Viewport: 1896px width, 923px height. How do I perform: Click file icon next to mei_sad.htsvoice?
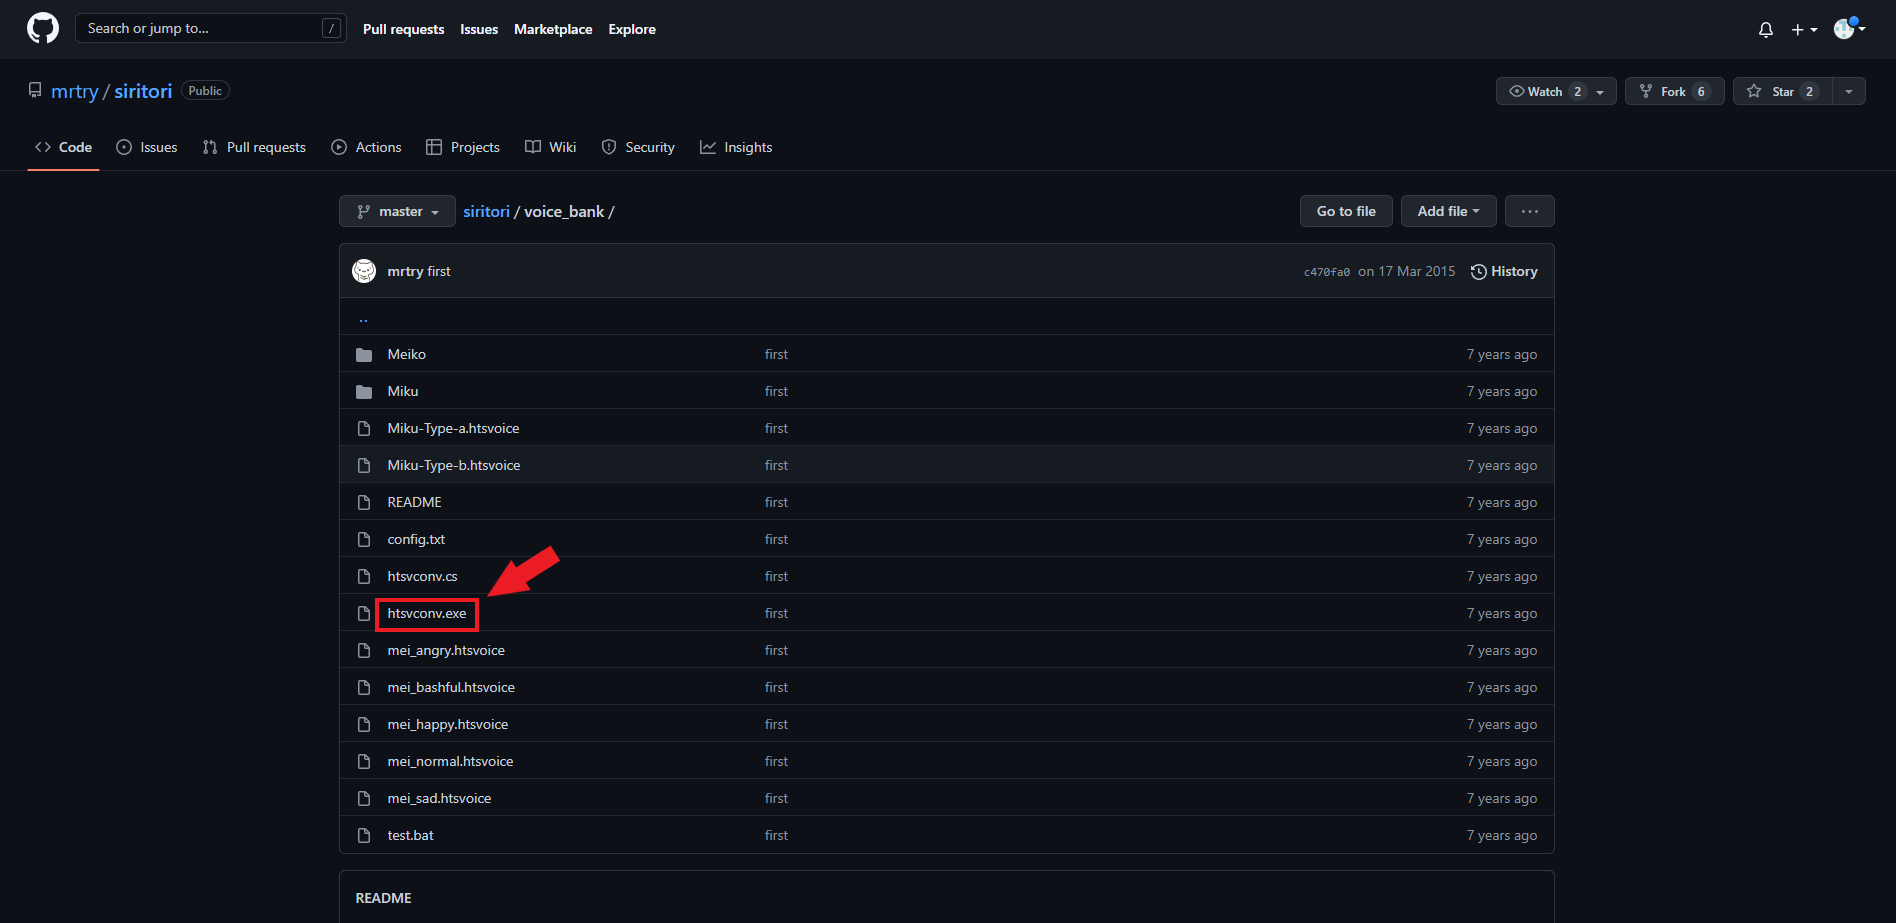coord(364,799)
